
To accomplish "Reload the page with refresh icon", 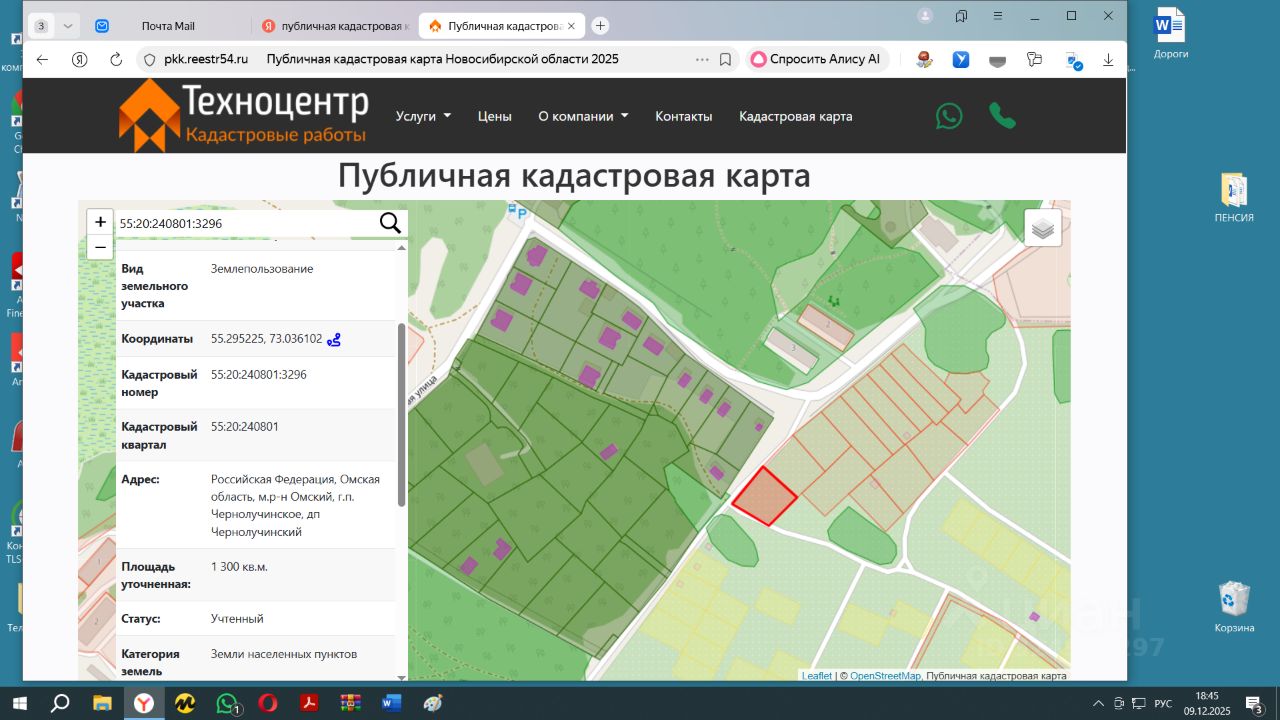I will tap(116, 59).
